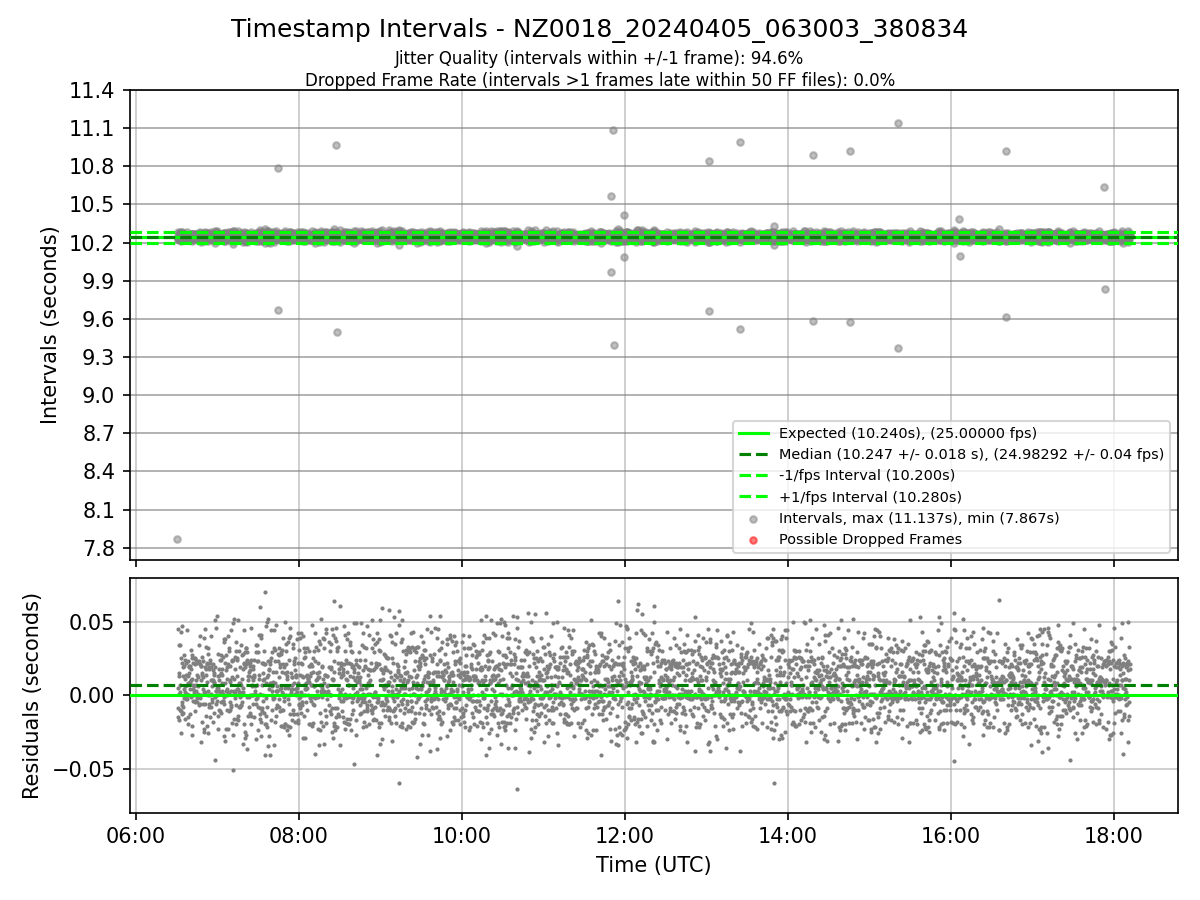Click the y-axis tick label '9.3'
The width and height of the screenshot is (1200, 900).
(98, 358)
